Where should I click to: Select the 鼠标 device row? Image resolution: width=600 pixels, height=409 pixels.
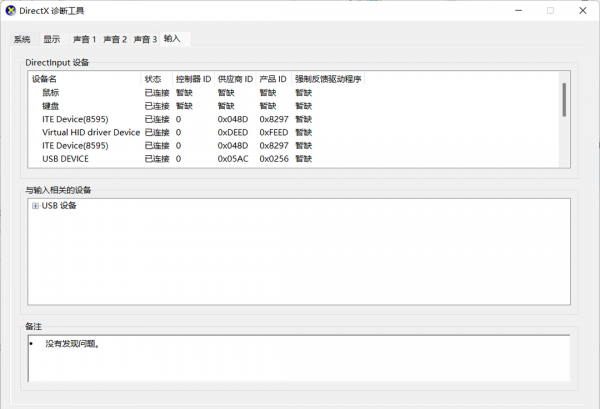[50, 92]
